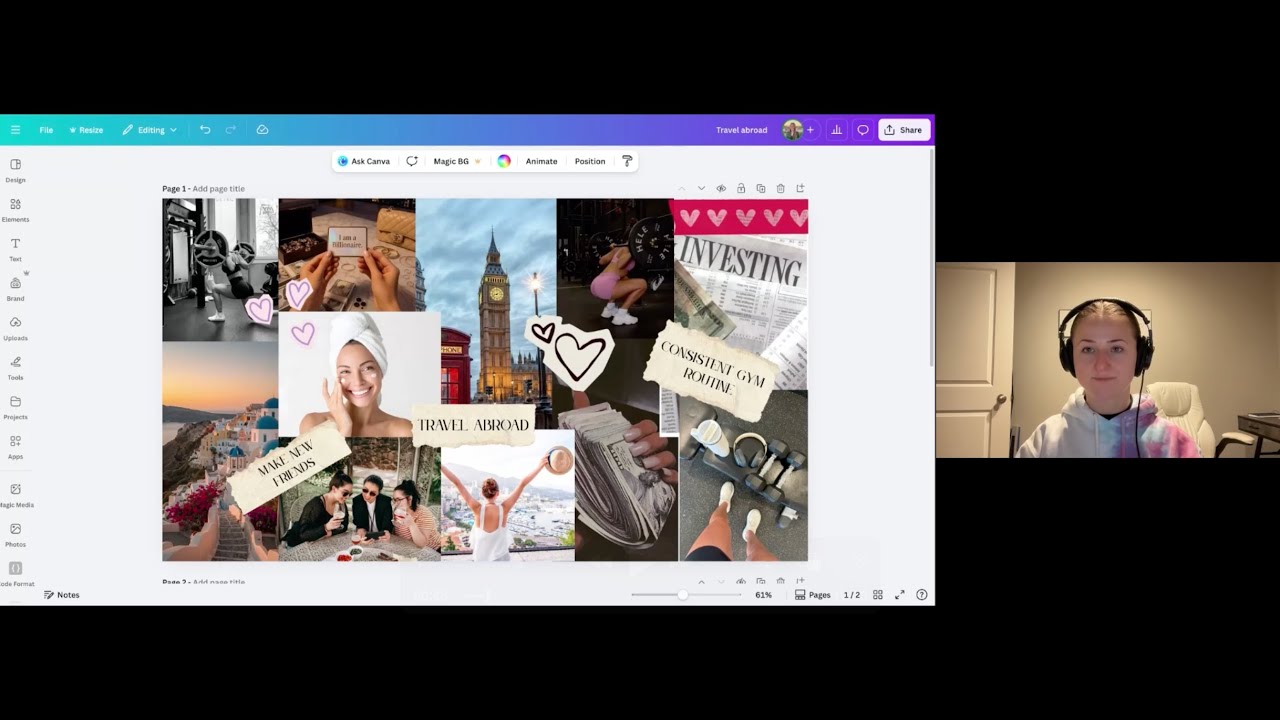Open the 61% zoom level menu
Image resolution: width=1280 pixels, height=720 pixels.
[763, 595]
